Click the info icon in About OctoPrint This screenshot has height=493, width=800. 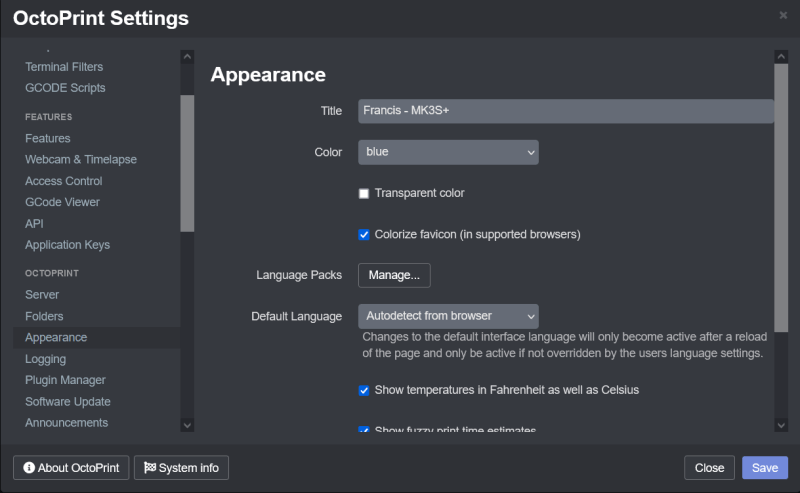[x=29, y=467]
